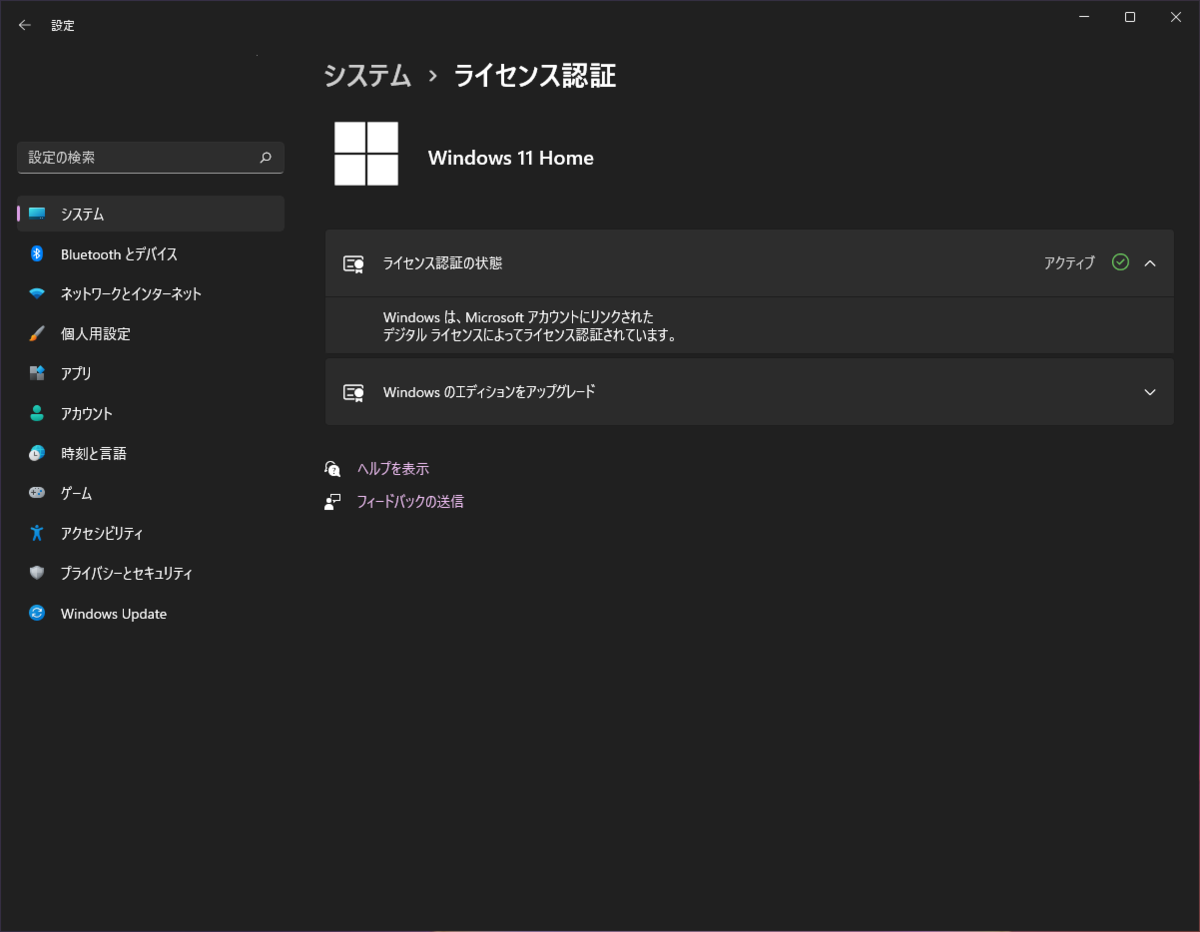Screen dimensions: 1200x932
Task: Click the システム monitor icon in sidebar
Action: (x=37, y=214)
